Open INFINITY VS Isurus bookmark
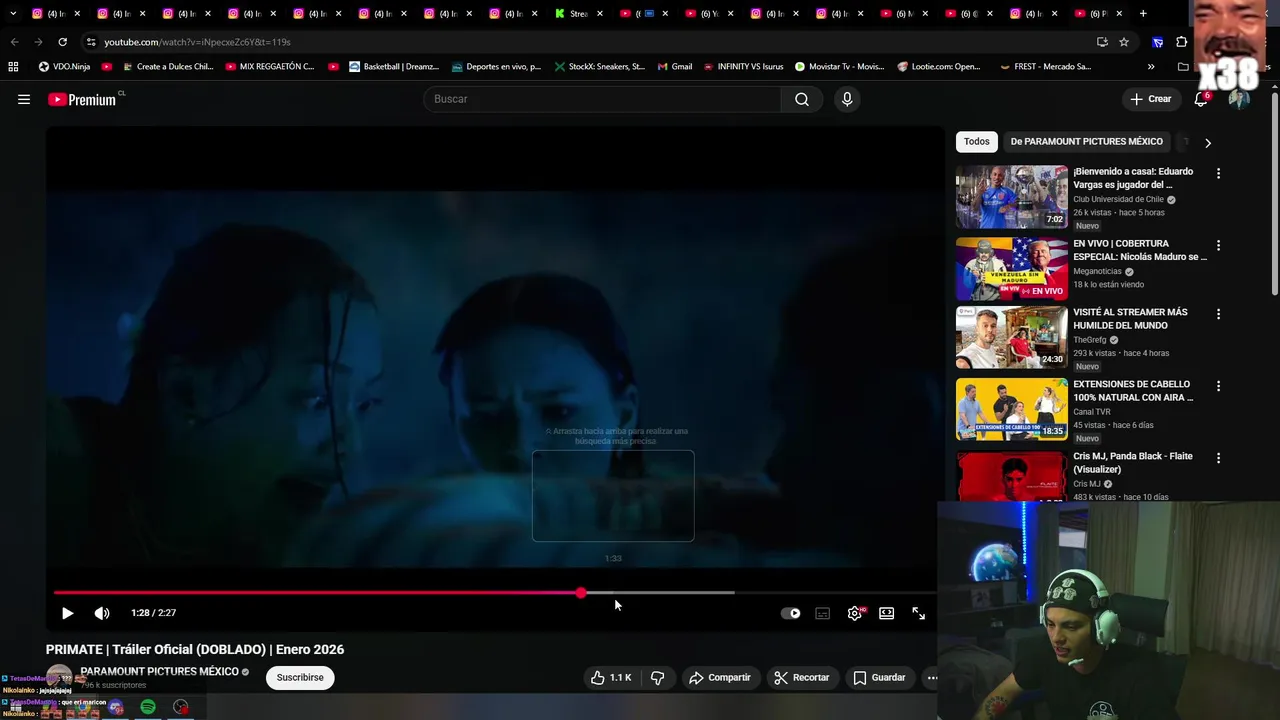 (743, 67)
